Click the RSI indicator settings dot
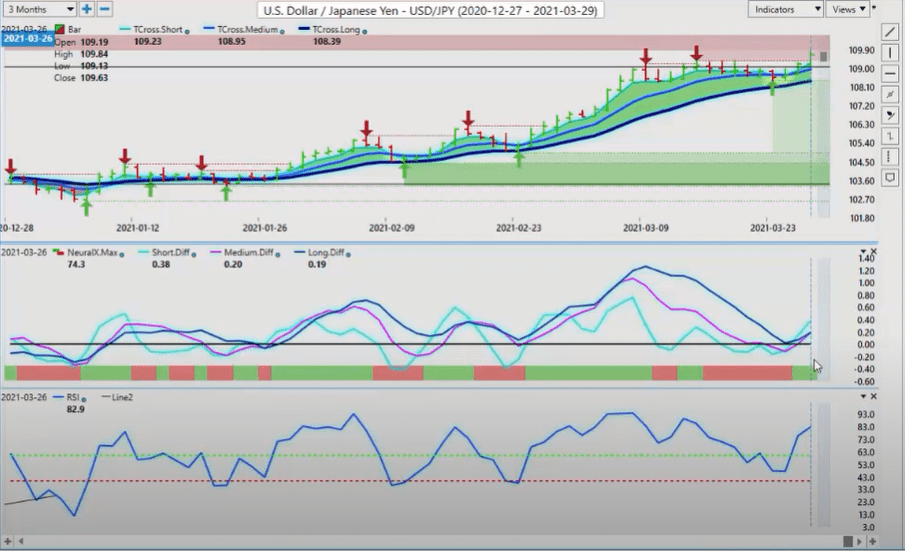 pyautogui.click(x=84, y=399)
